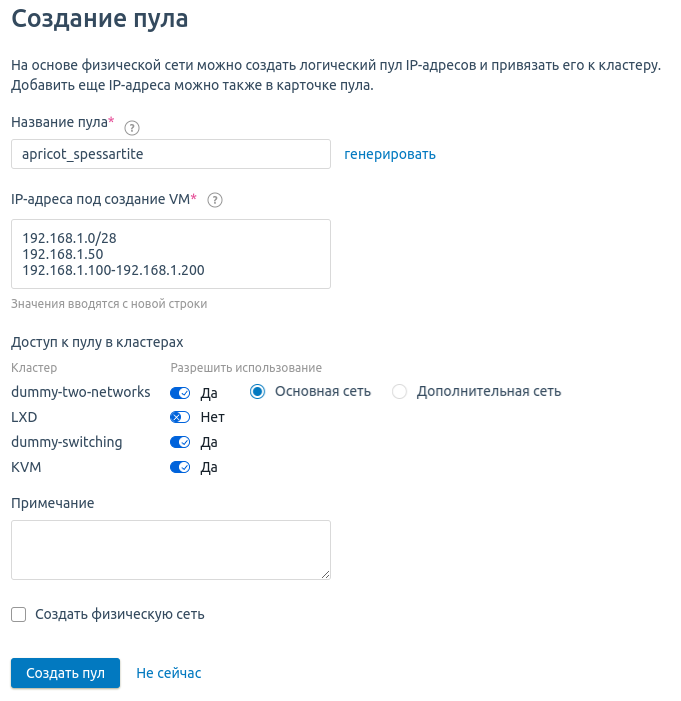
Task: Click the 192.168.1.0/28 line in IP field
Action: pos(70,238)
